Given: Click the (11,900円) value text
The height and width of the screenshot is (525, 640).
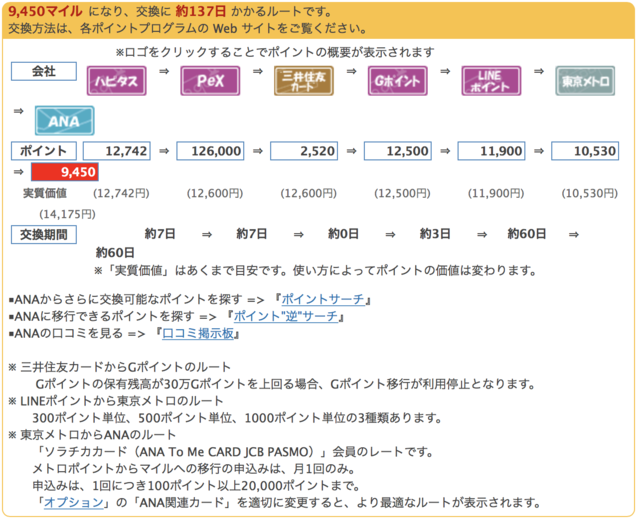Looking at the screenshot, I should (x=496, y=193).
